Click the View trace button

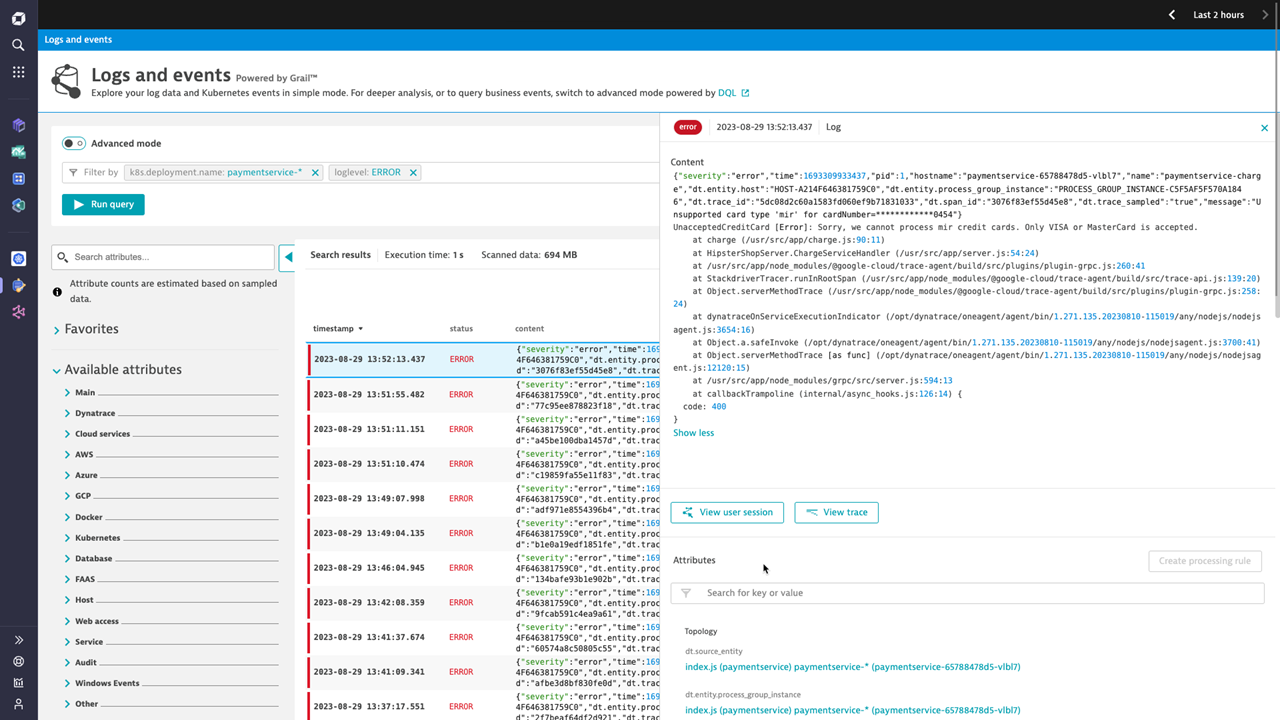pos(836,512)
